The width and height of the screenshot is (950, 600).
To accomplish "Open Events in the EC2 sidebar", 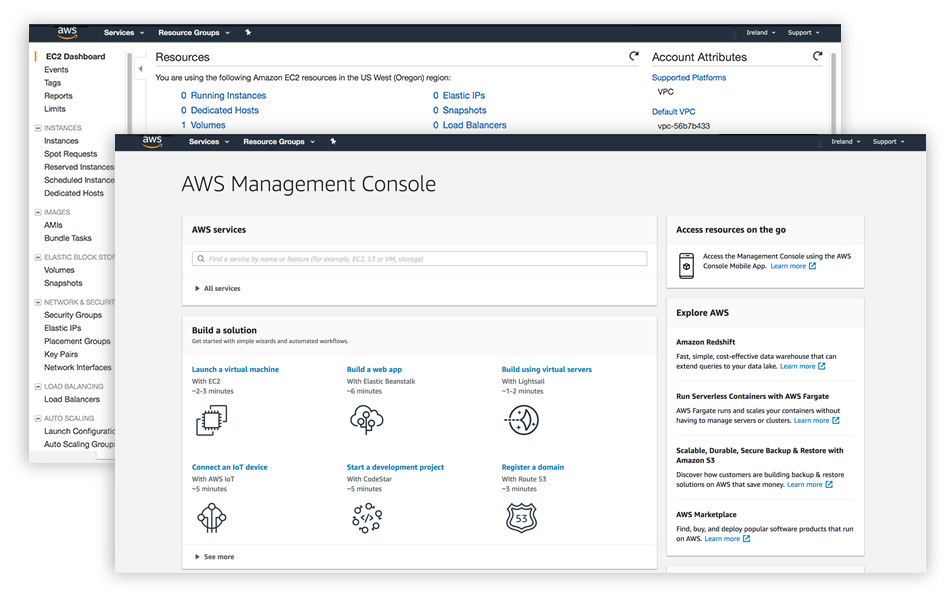I will [56, 70].
